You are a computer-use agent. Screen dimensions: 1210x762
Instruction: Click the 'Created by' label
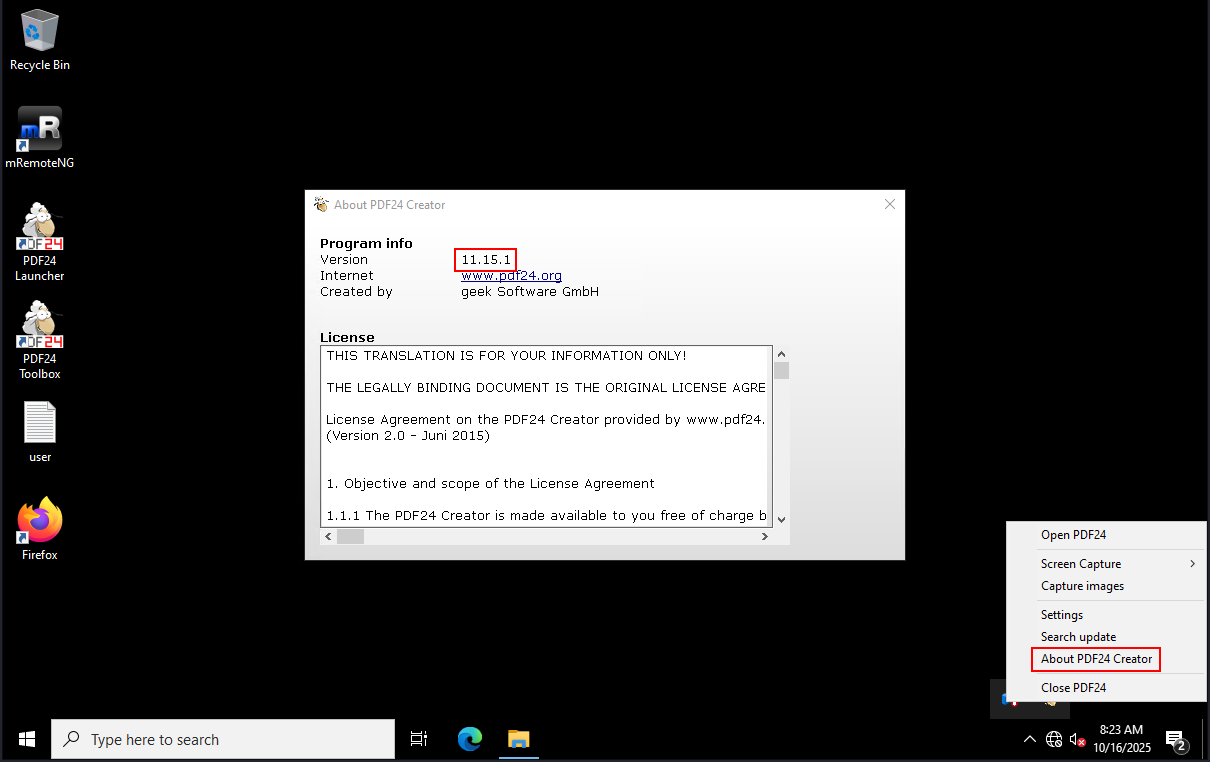(x=356, y=292)
